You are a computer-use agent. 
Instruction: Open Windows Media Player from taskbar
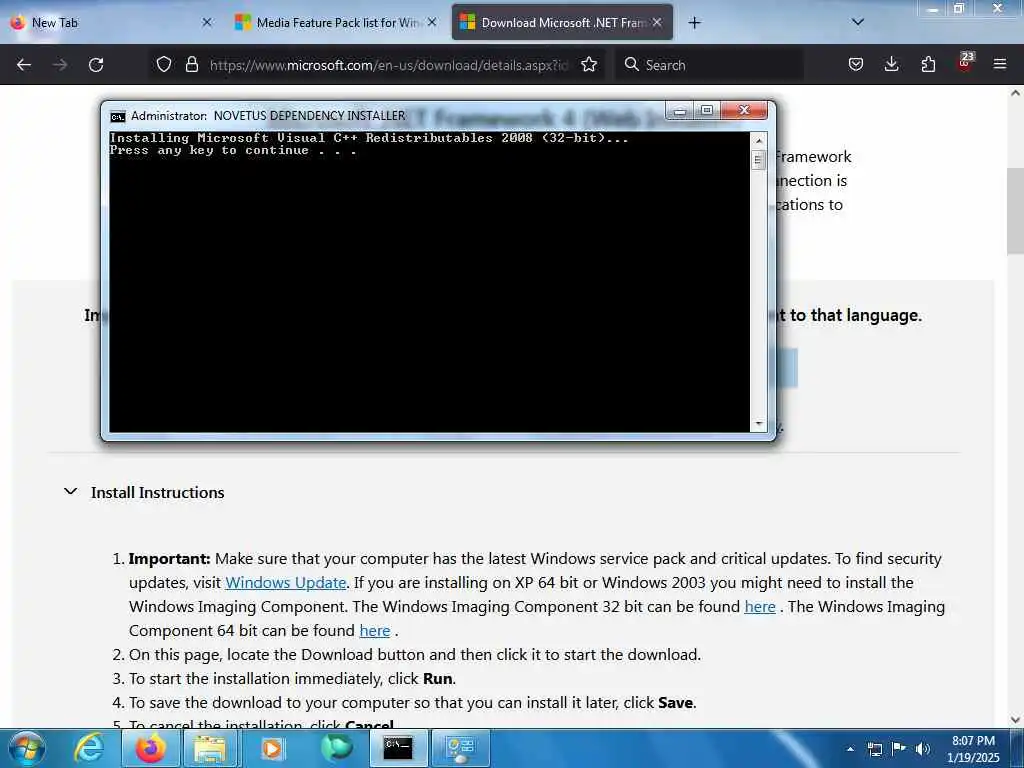[272, 748]
